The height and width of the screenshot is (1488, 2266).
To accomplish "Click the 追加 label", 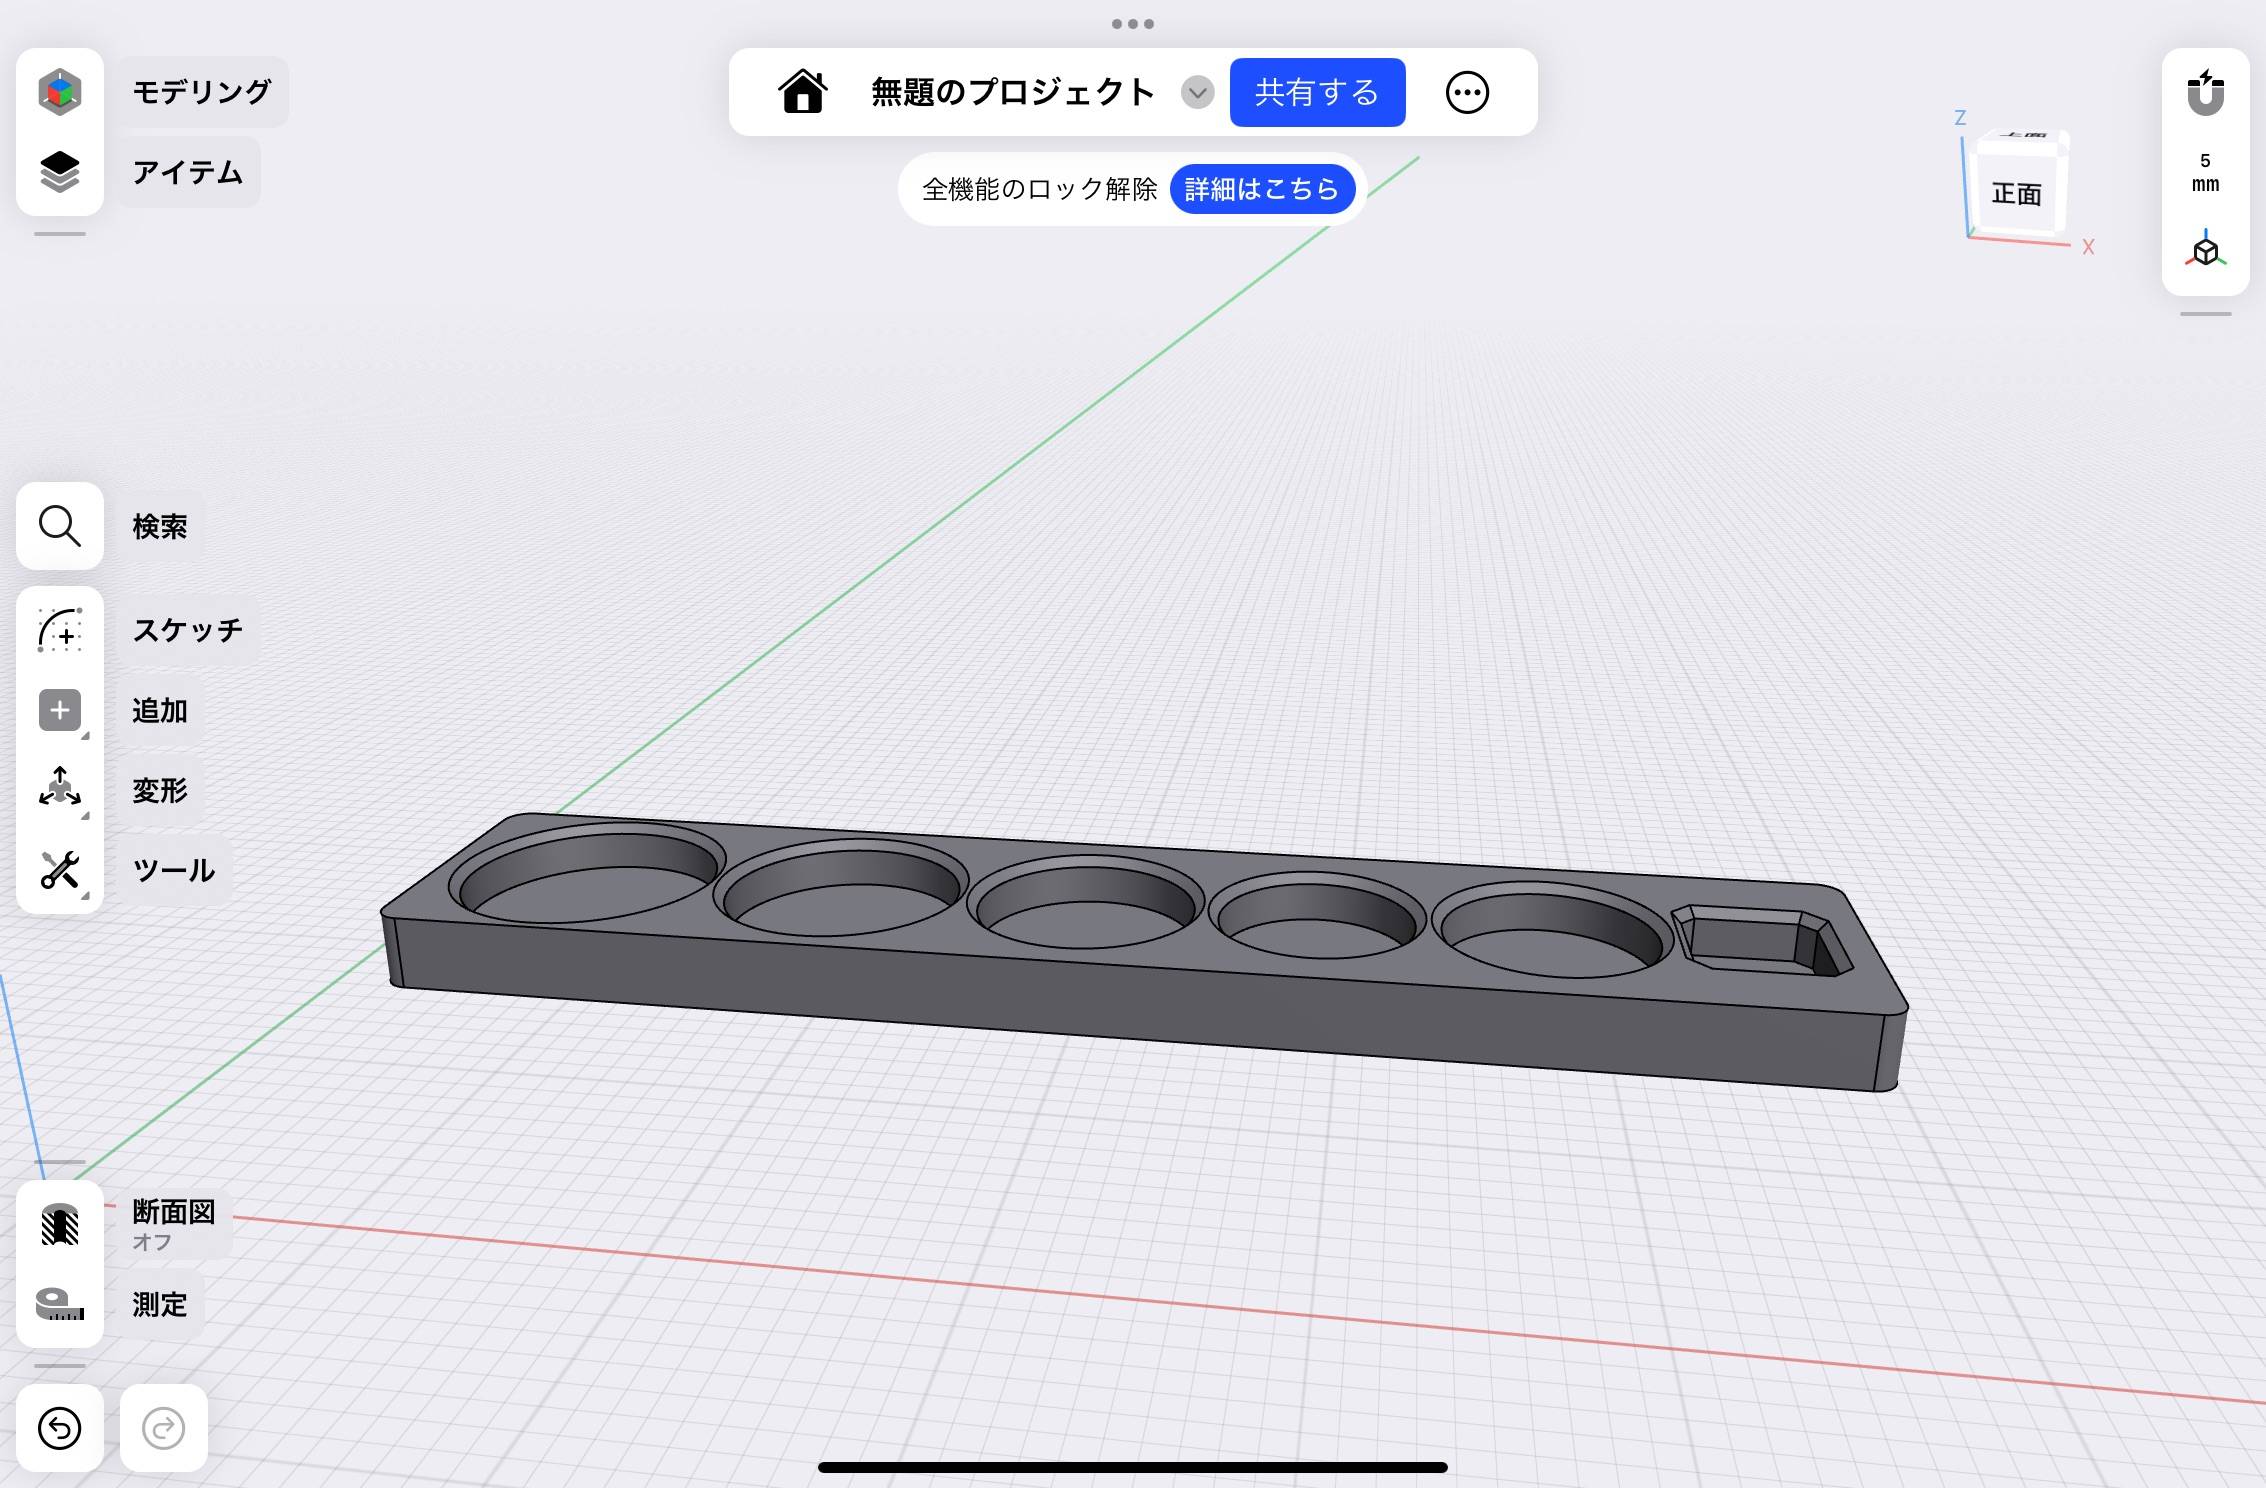I will [x=160, y=711].
